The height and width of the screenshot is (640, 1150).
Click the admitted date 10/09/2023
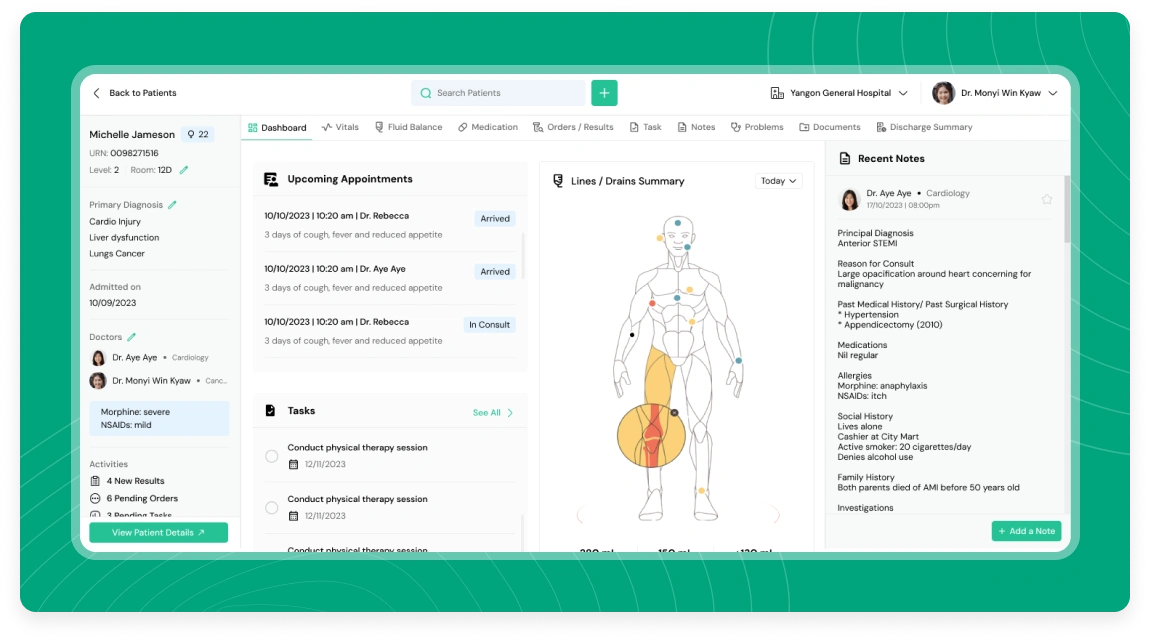click(112, 303)
